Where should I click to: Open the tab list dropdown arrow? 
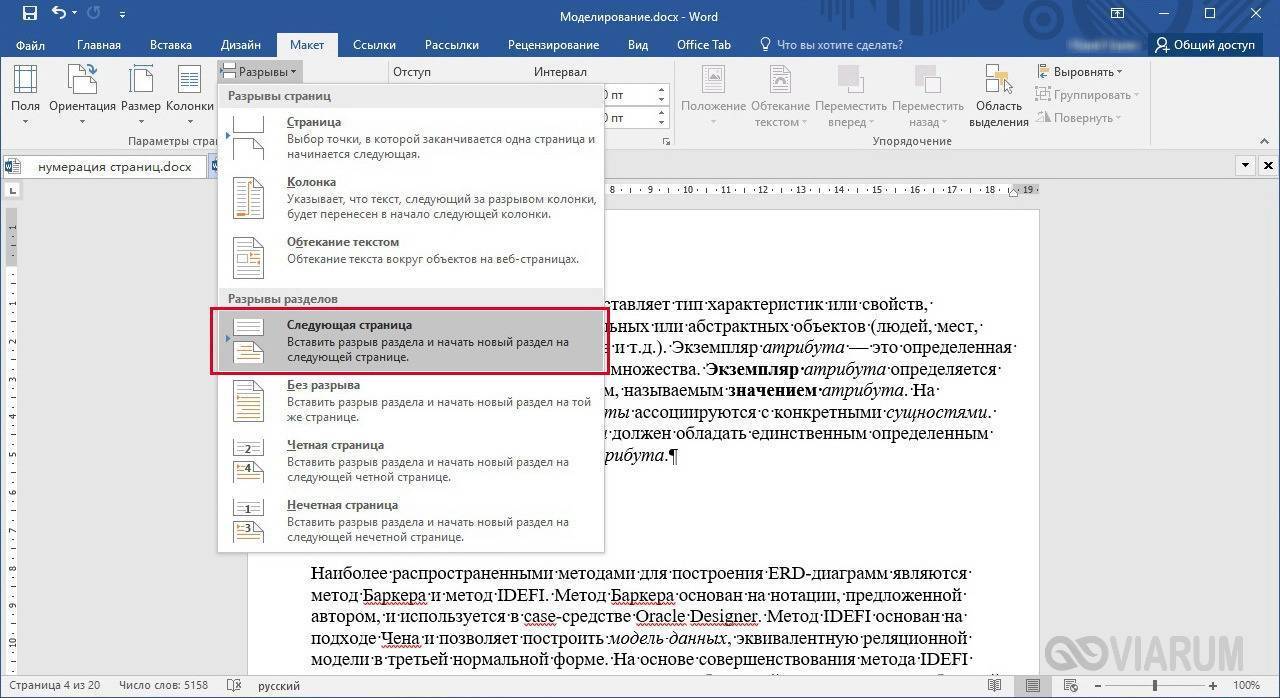click(x=1246, y=165)
